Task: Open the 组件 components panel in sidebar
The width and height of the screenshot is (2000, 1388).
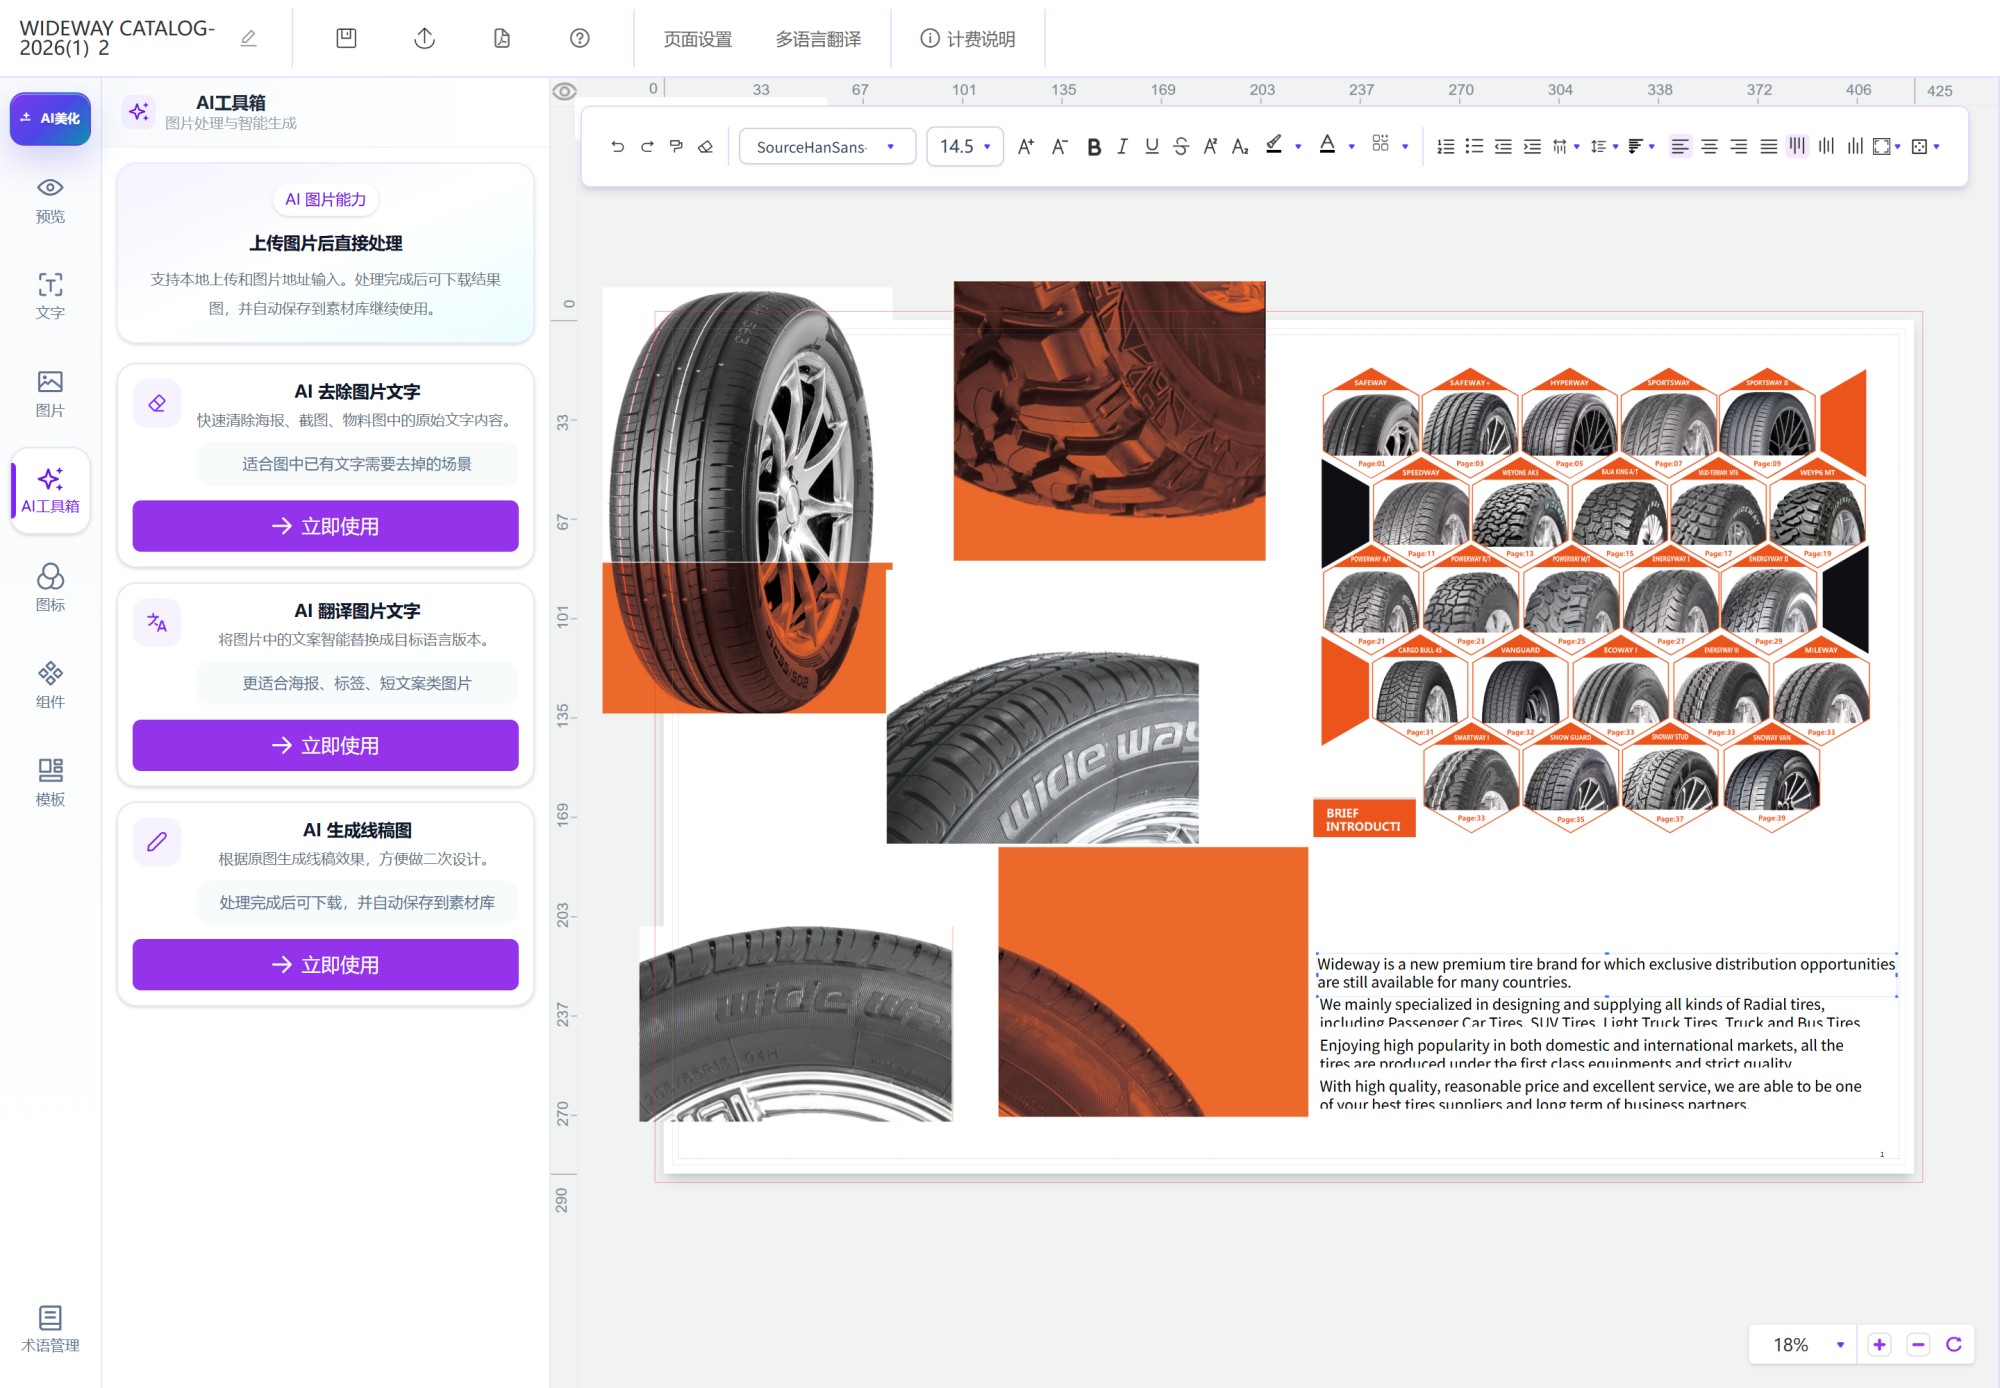Action: tap(50, 685)
